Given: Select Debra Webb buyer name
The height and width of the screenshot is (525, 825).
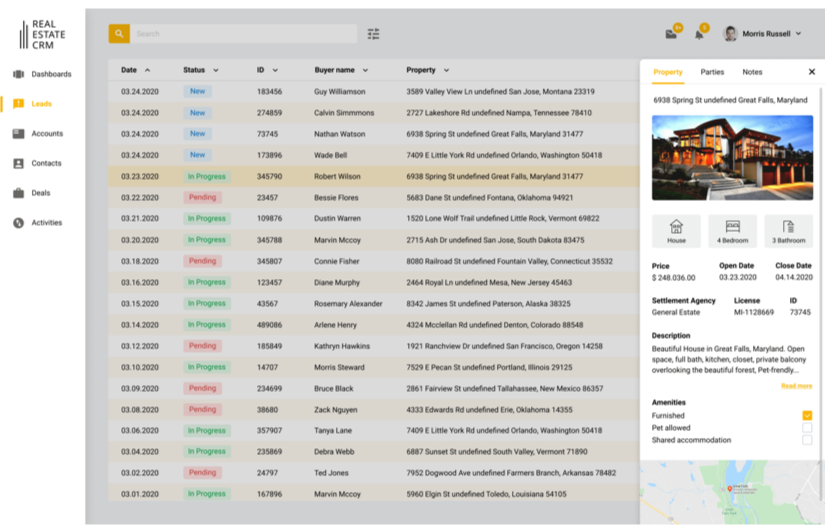Looking at the screenshot, I should tap(334, 451).
